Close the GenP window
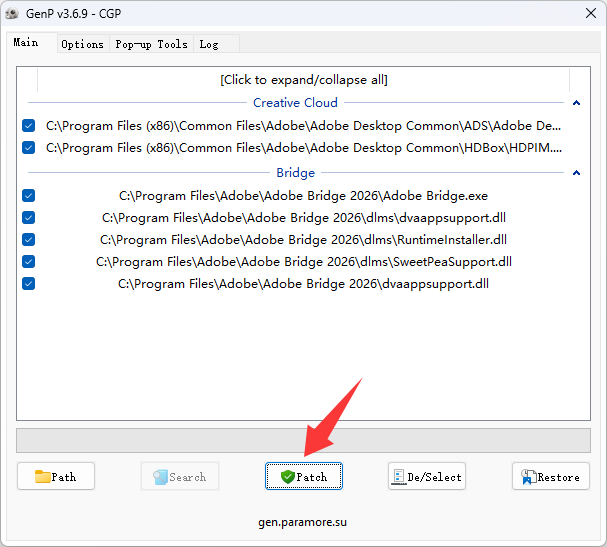Screen dimensions: 607x547 [x=591, y=13]
